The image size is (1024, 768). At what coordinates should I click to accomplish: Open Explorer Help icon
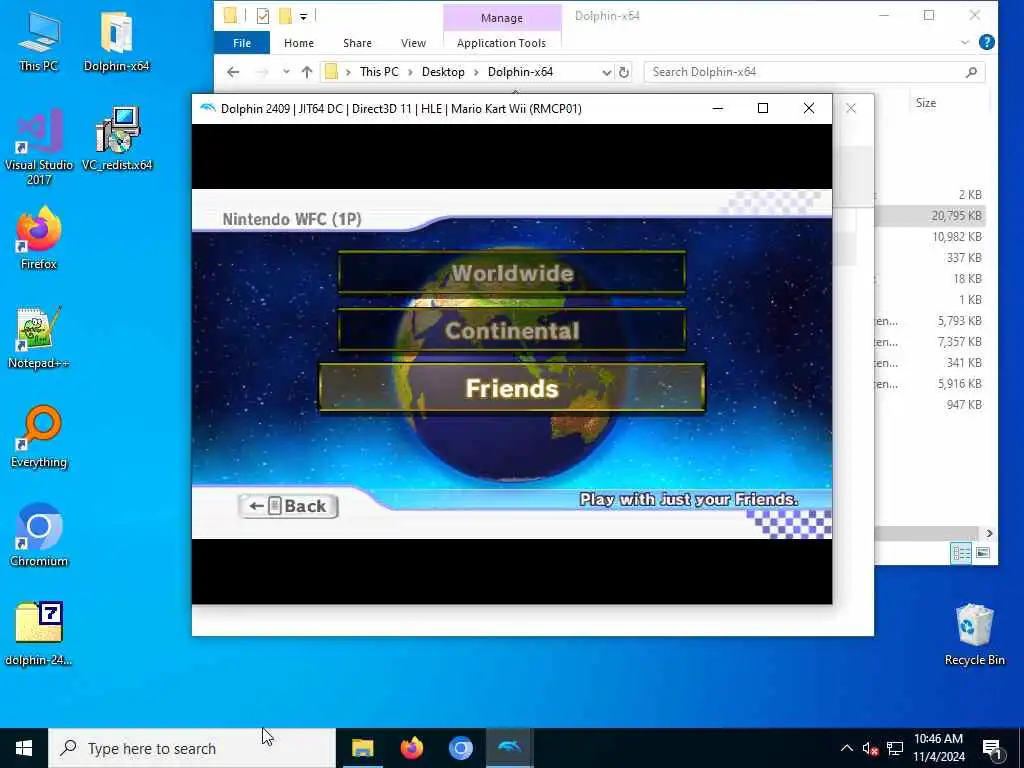coord(987,42)
